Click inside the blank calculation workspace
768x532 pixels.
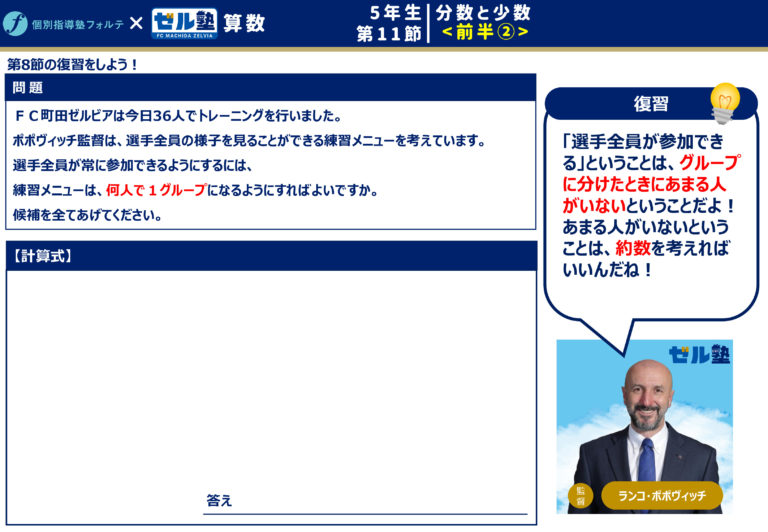coord(271,380)
